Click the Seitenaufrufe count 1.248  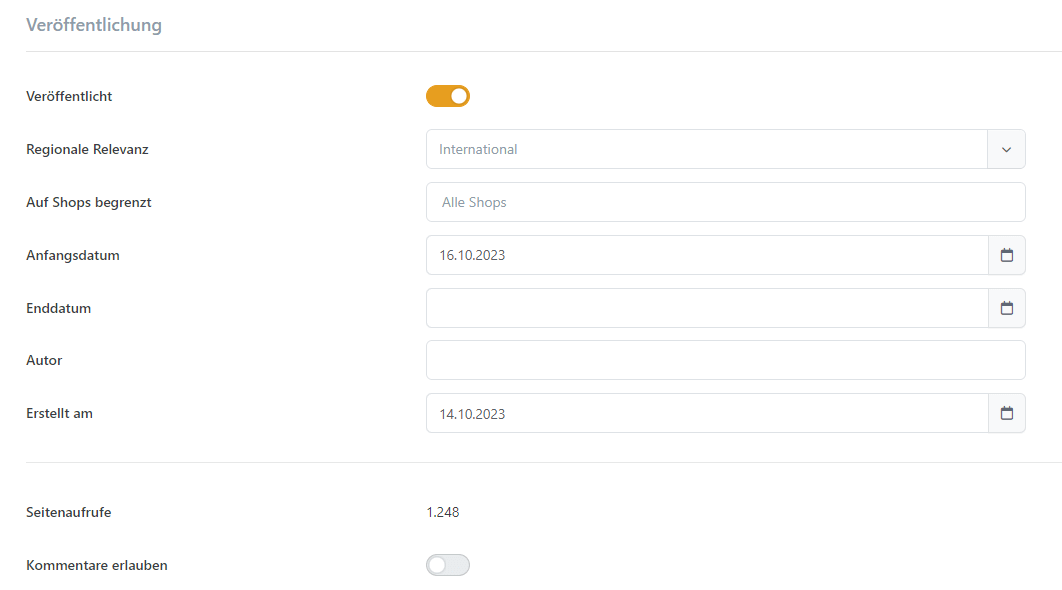pyautogui.click(x=443, y=513)
